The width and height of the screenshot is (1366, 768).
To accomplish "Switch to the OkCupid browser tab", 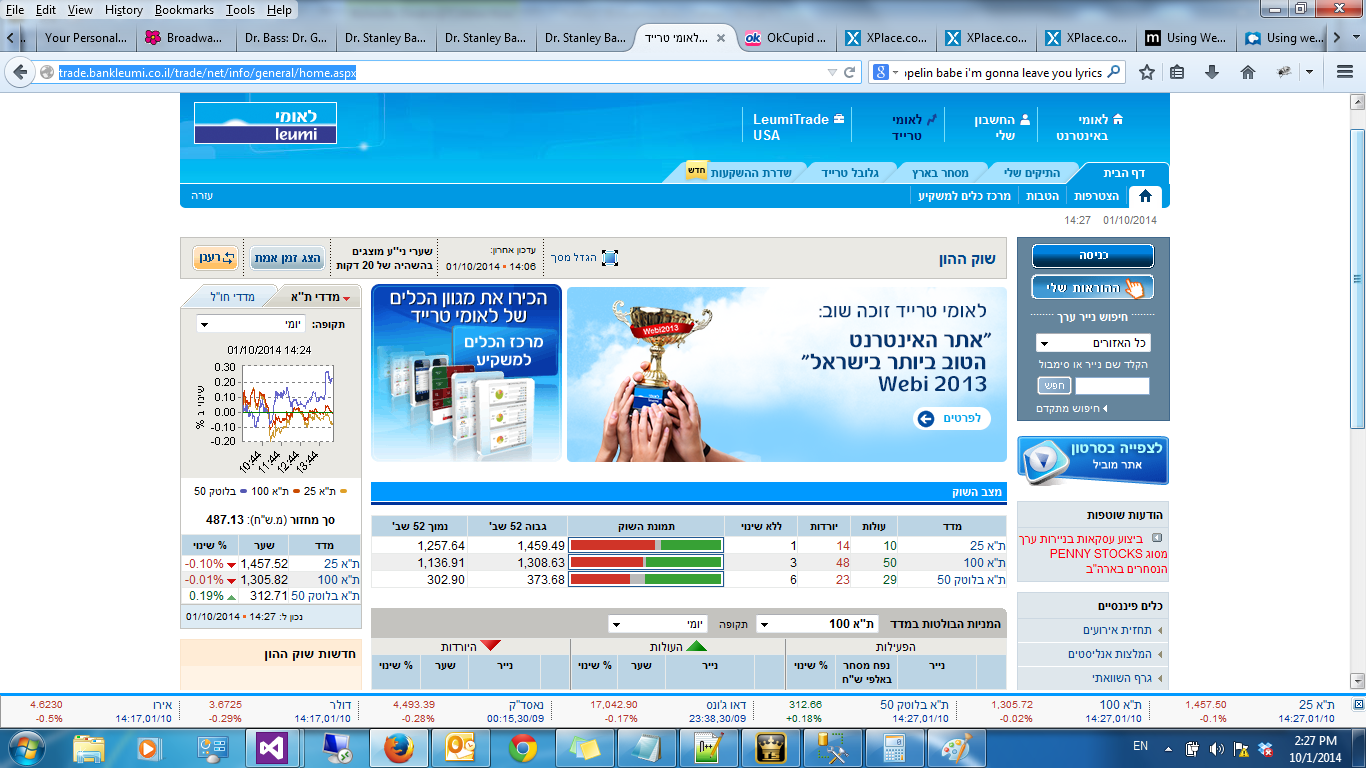I will (x=786, y=38).
